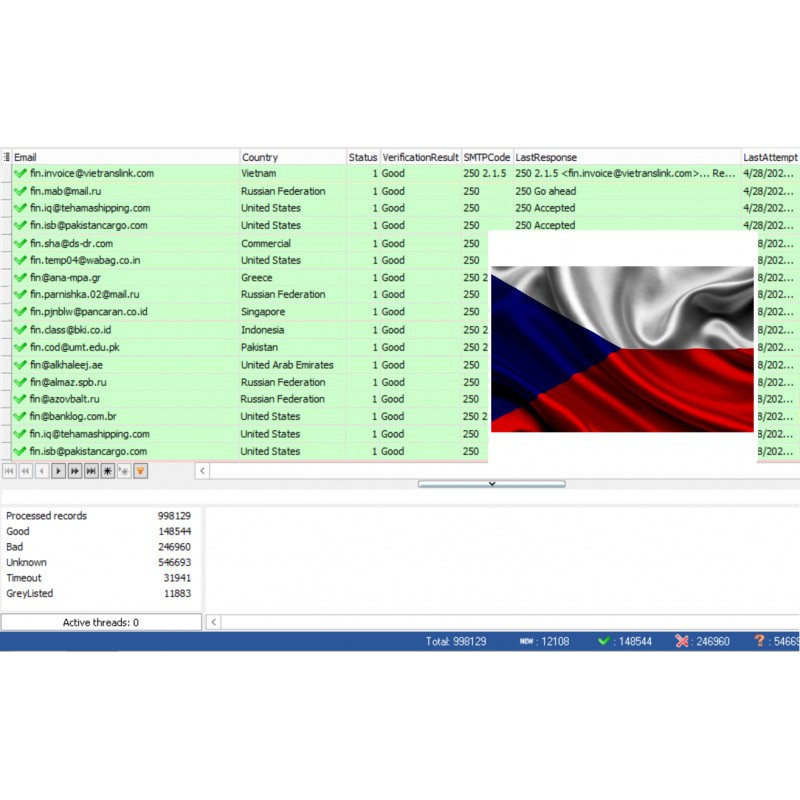Click the Czech flag image overlay
Image resolution: width=800 pixels, height=800 pixels.
click(622, 348)
